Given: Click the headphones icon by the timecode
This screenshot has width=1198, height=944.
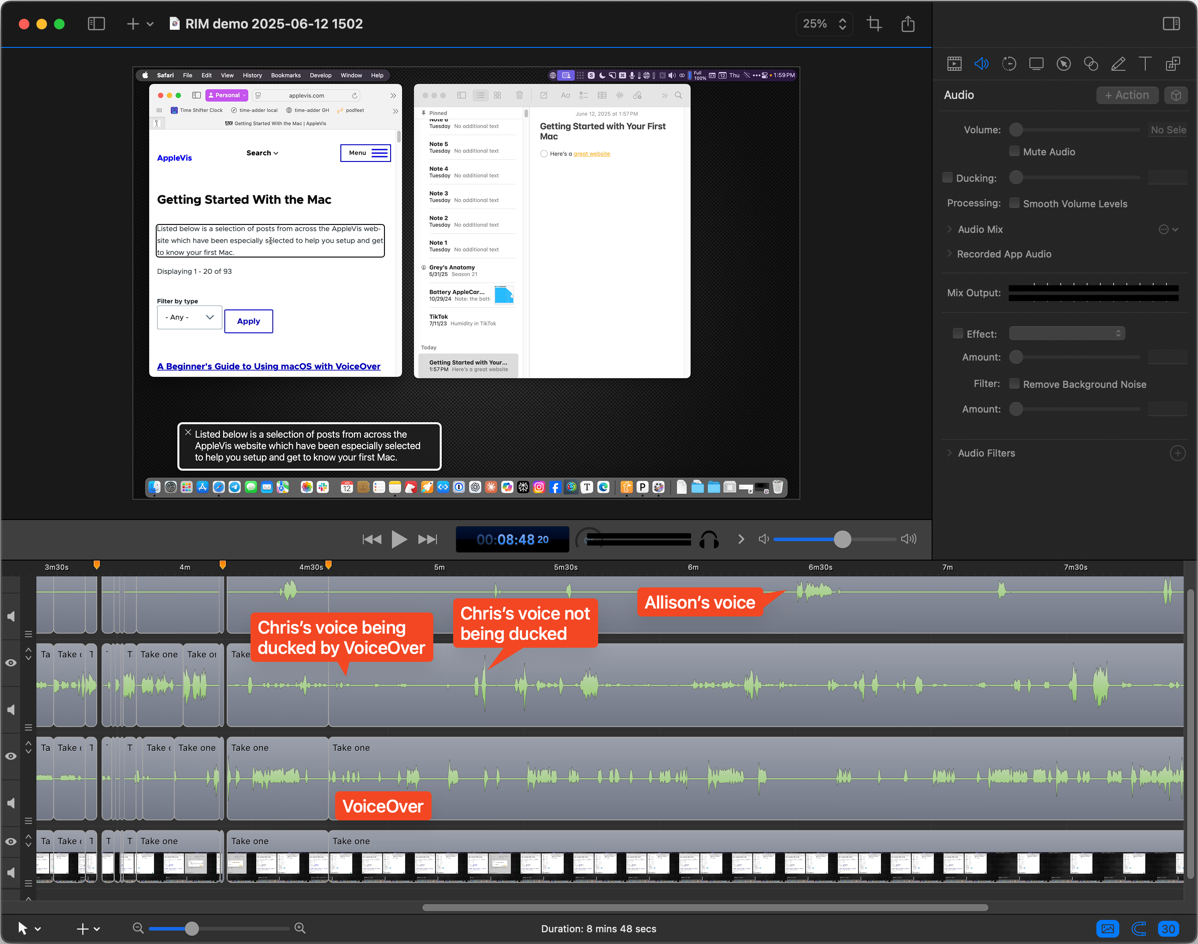Looking at the screenshot, I should tap(709, 540).
